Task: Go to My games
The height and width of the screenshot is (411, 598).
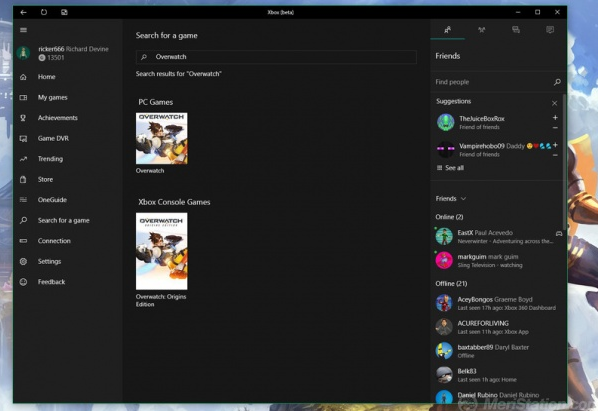Action: click(53, 97)
